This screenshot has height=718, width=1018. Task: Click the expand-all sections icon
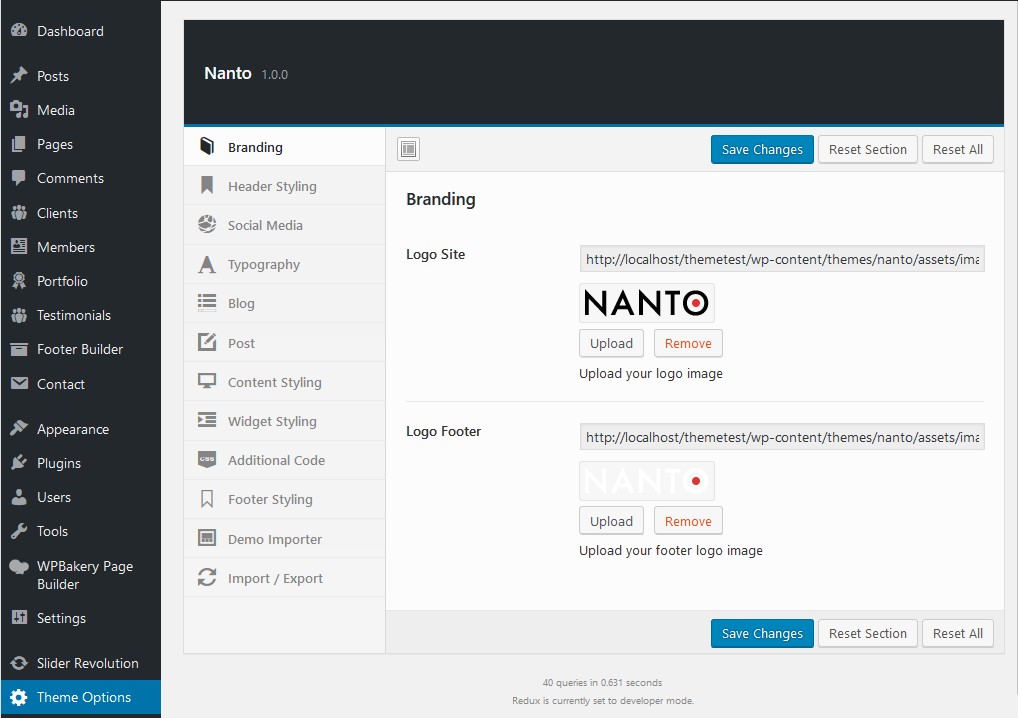408,150
